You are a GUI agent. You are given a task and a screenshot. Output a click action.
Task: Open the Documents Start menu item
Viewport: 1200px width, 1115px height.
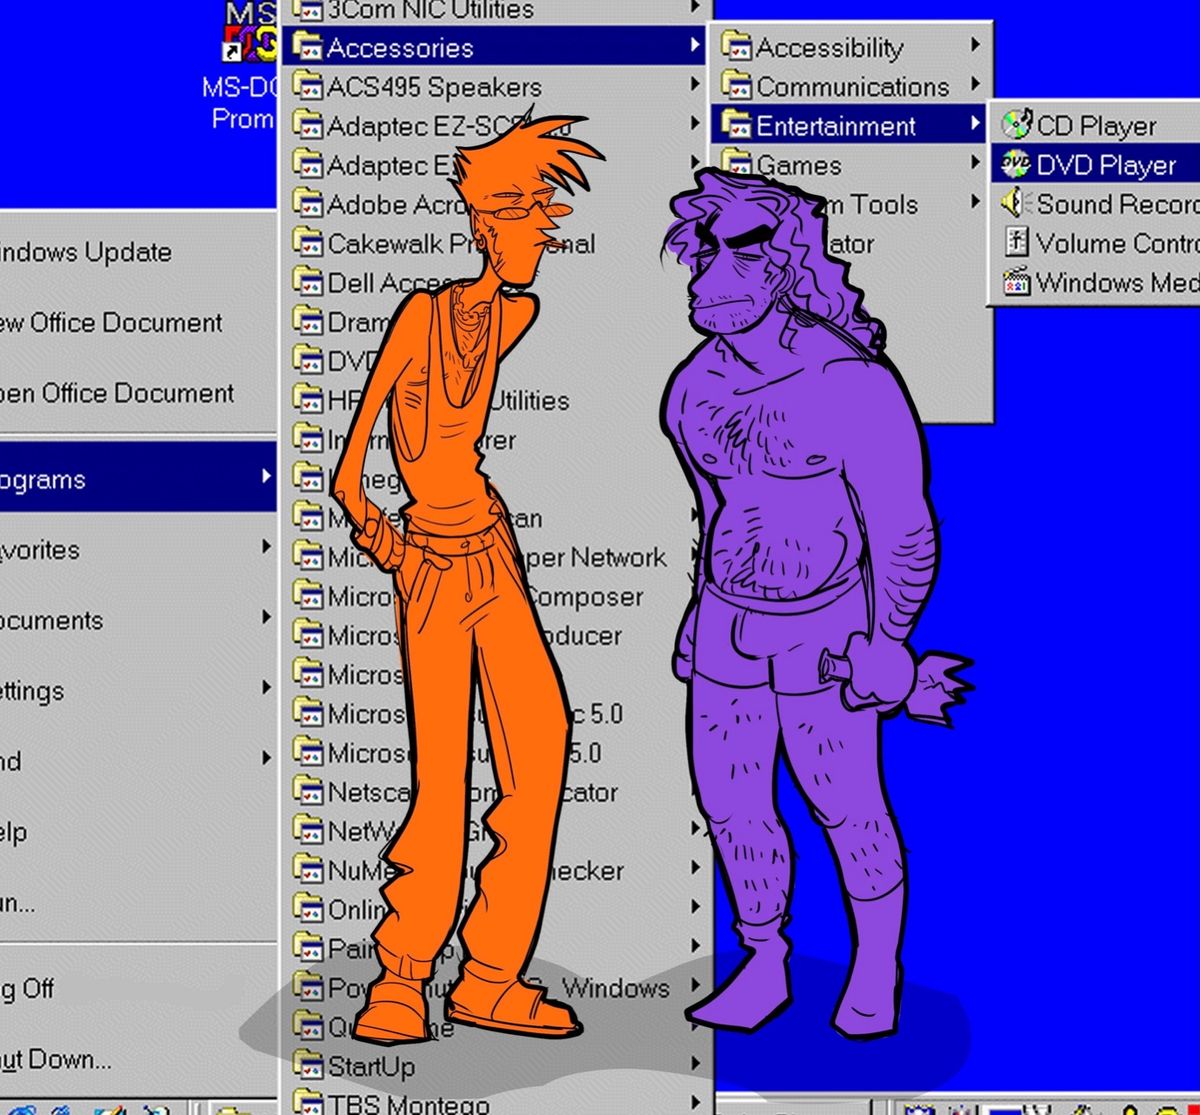click(x=138, y=620)
